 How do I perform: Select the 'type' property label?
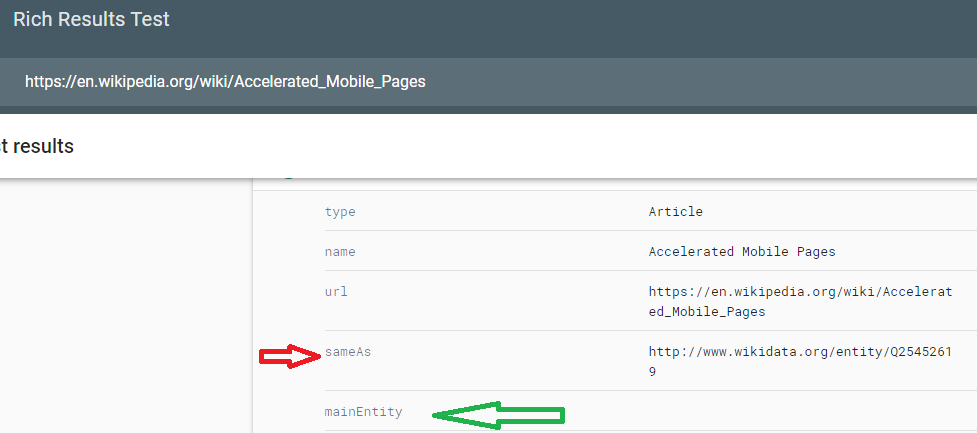[x=340, y=212]
